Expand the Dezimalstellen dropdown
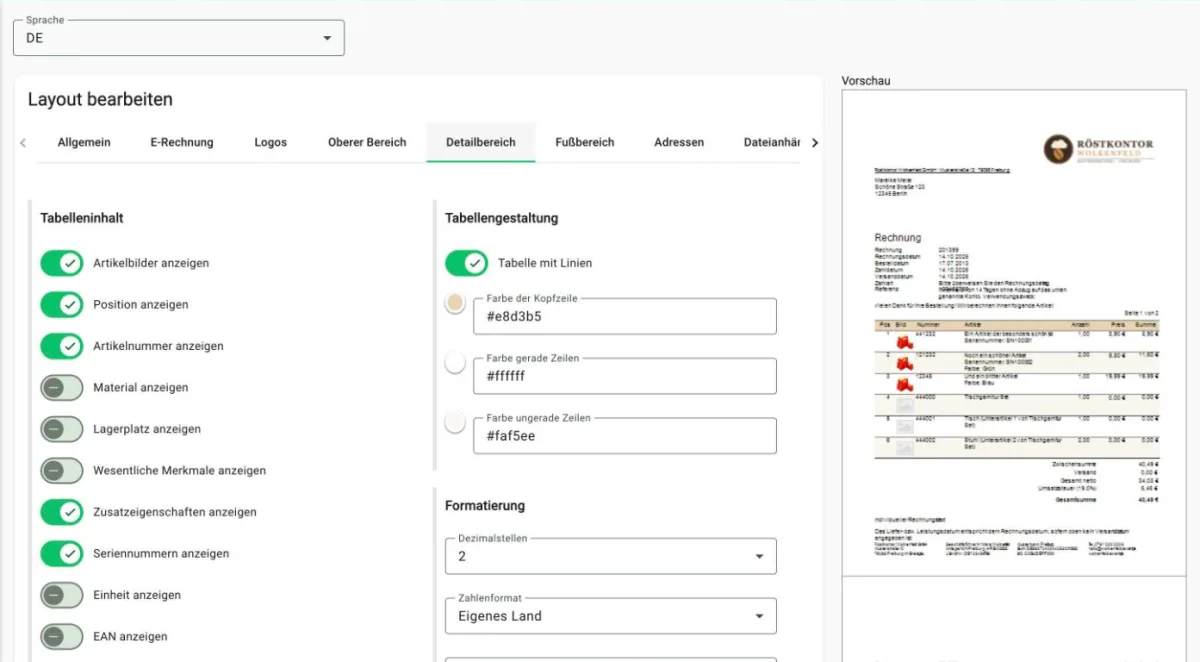Viewport: 1200px width, 662px height. (x=610, y=556)
